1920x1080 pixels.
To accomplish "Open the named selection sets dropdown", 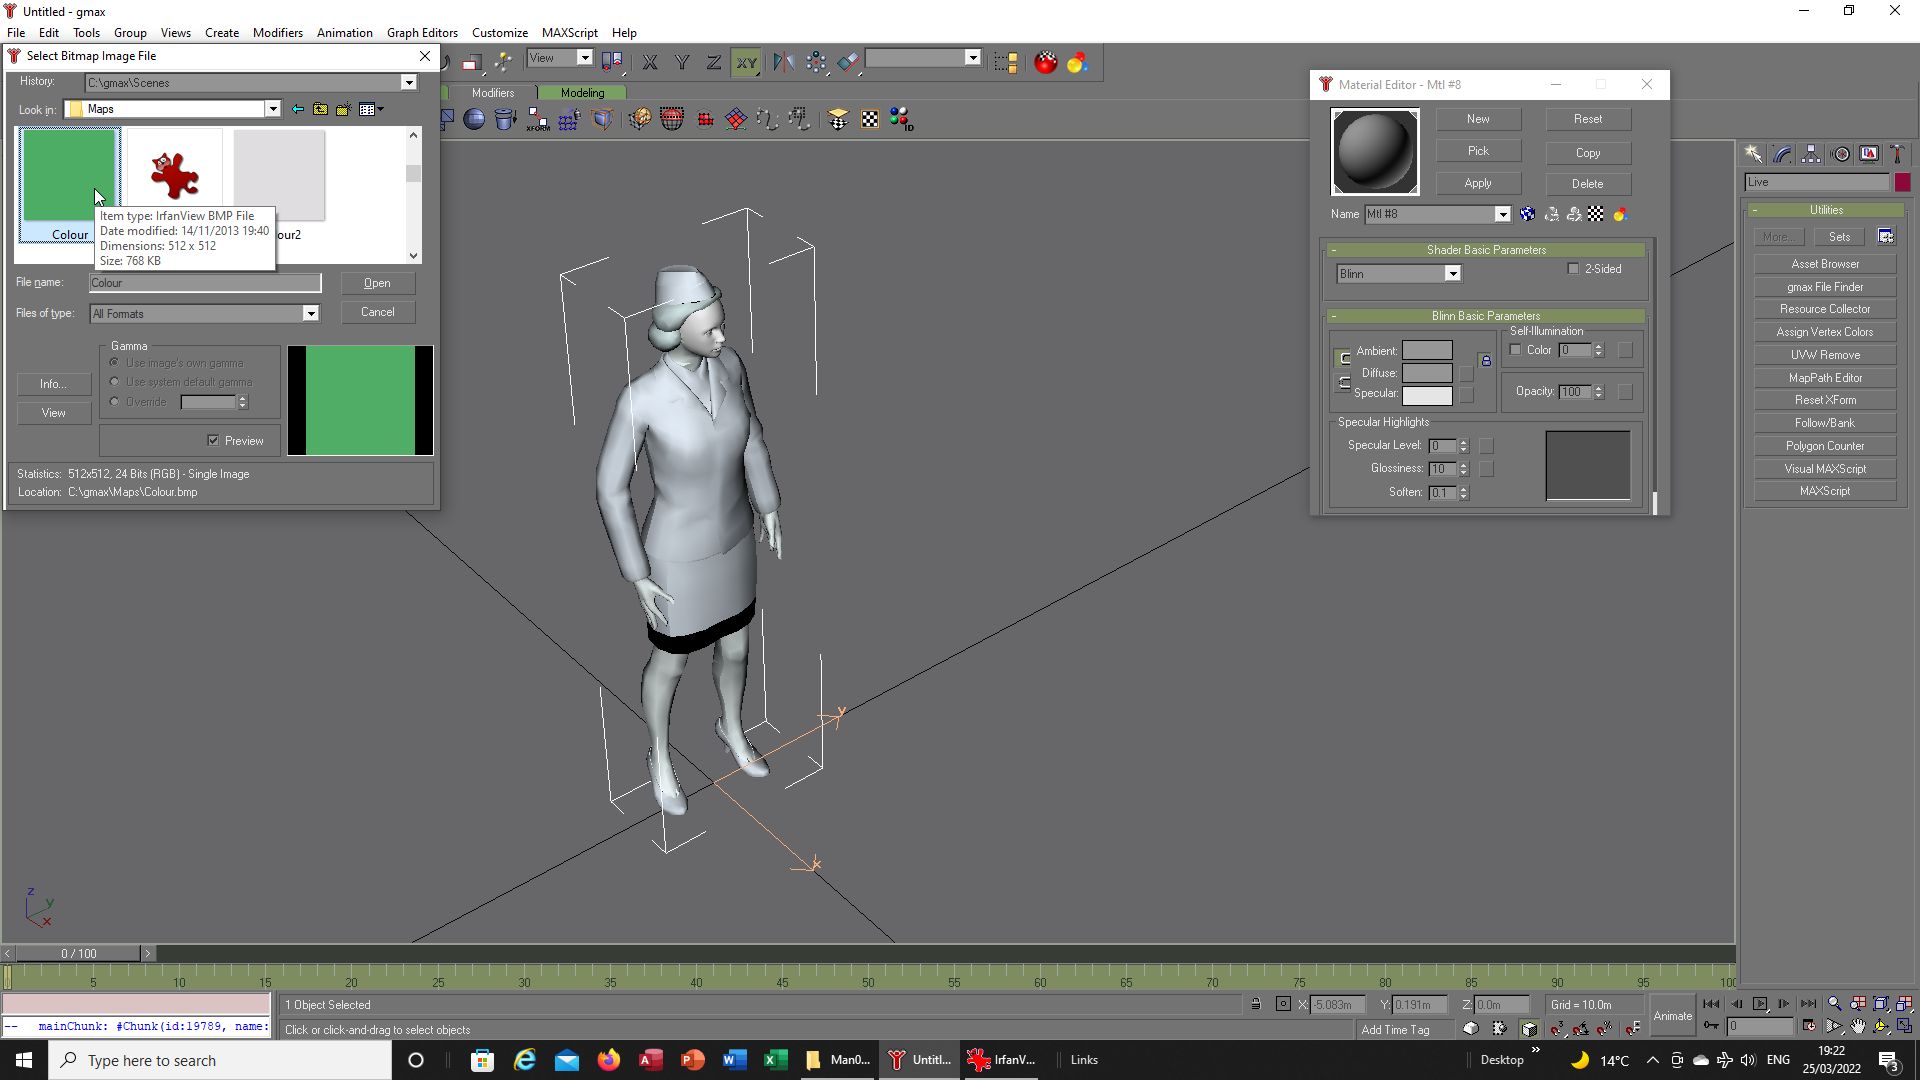I will (972, 58).
